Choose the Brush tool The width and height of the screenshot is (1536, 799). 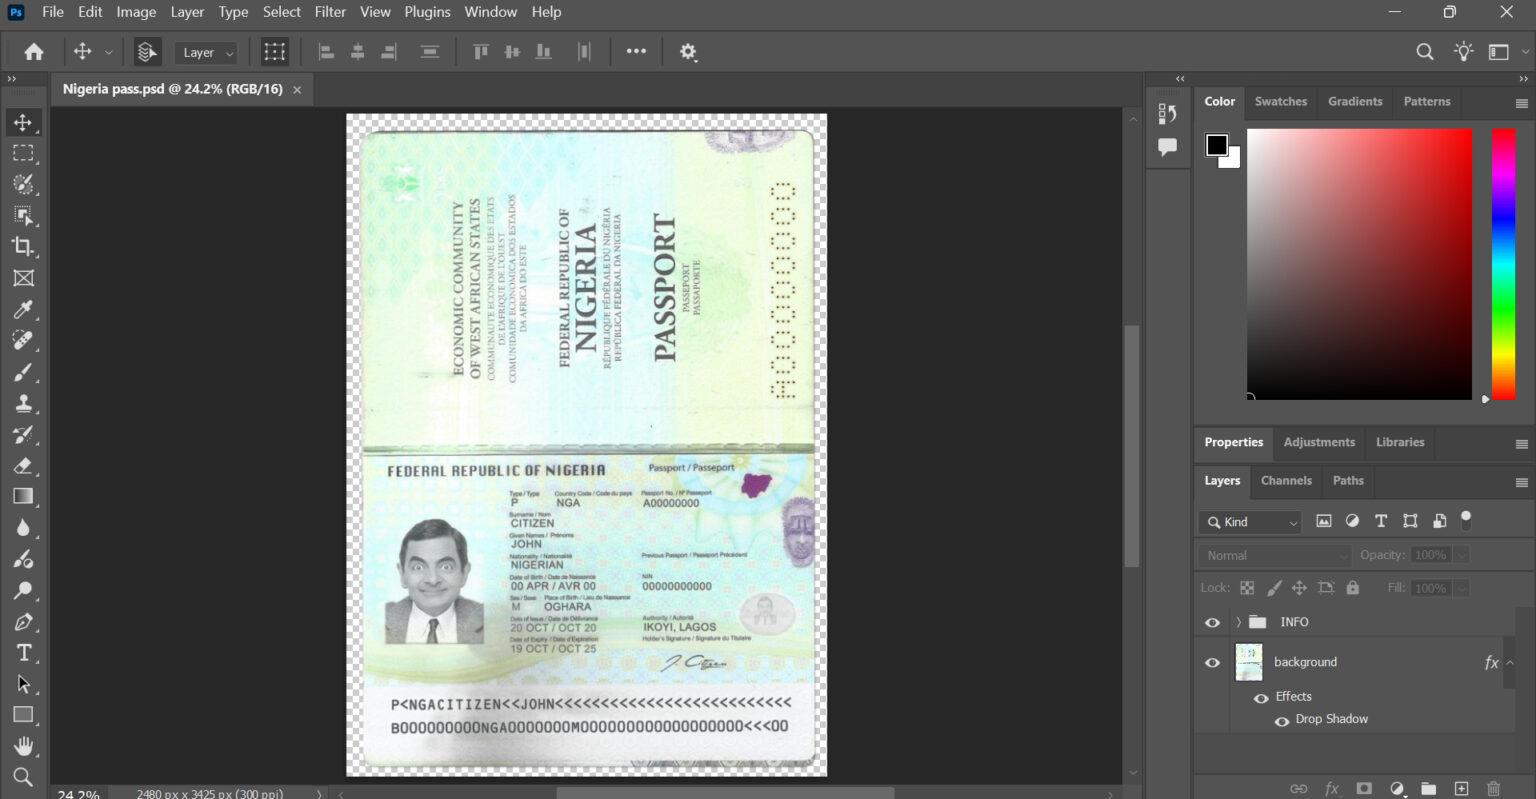pos(23,372)
